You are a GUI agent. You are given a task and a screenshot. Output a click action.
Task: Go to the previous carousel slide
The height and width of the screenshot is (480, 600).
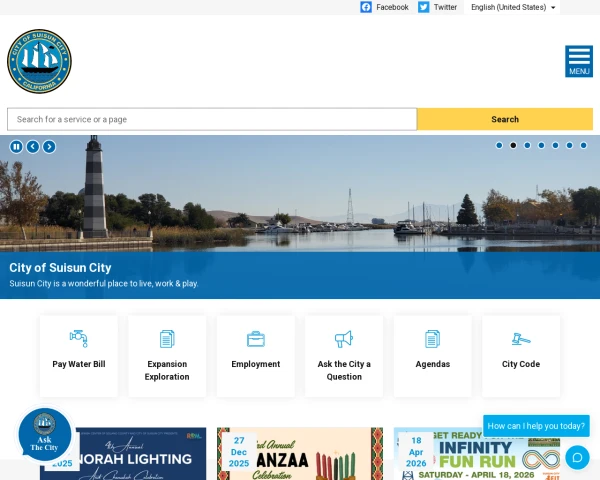click(x=33, y=146)
